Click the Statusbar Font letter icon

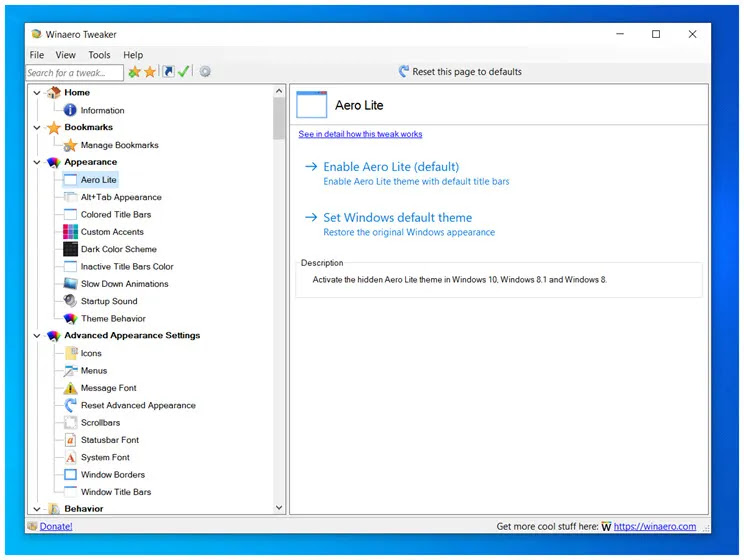[x=70, y=440]
